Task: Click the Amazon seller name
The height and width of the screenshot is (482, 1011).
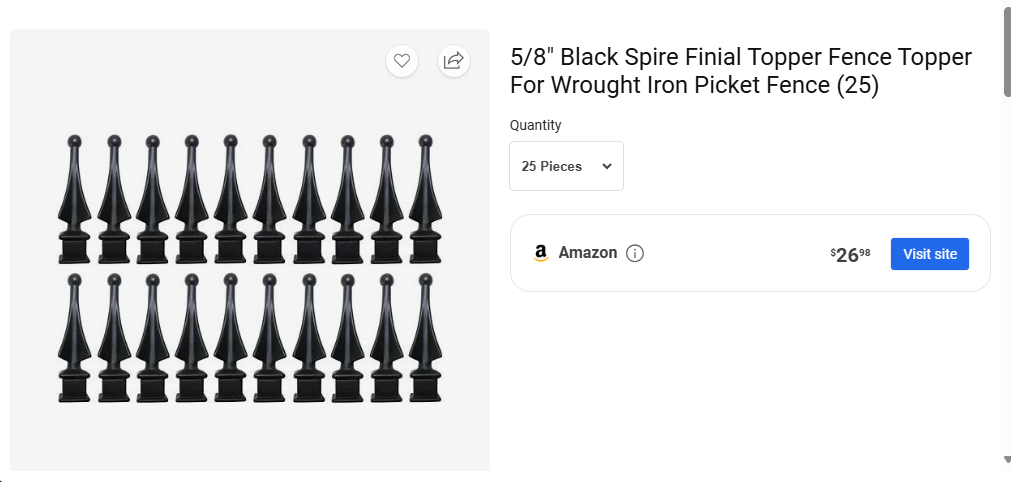Action: click(588, 253)
